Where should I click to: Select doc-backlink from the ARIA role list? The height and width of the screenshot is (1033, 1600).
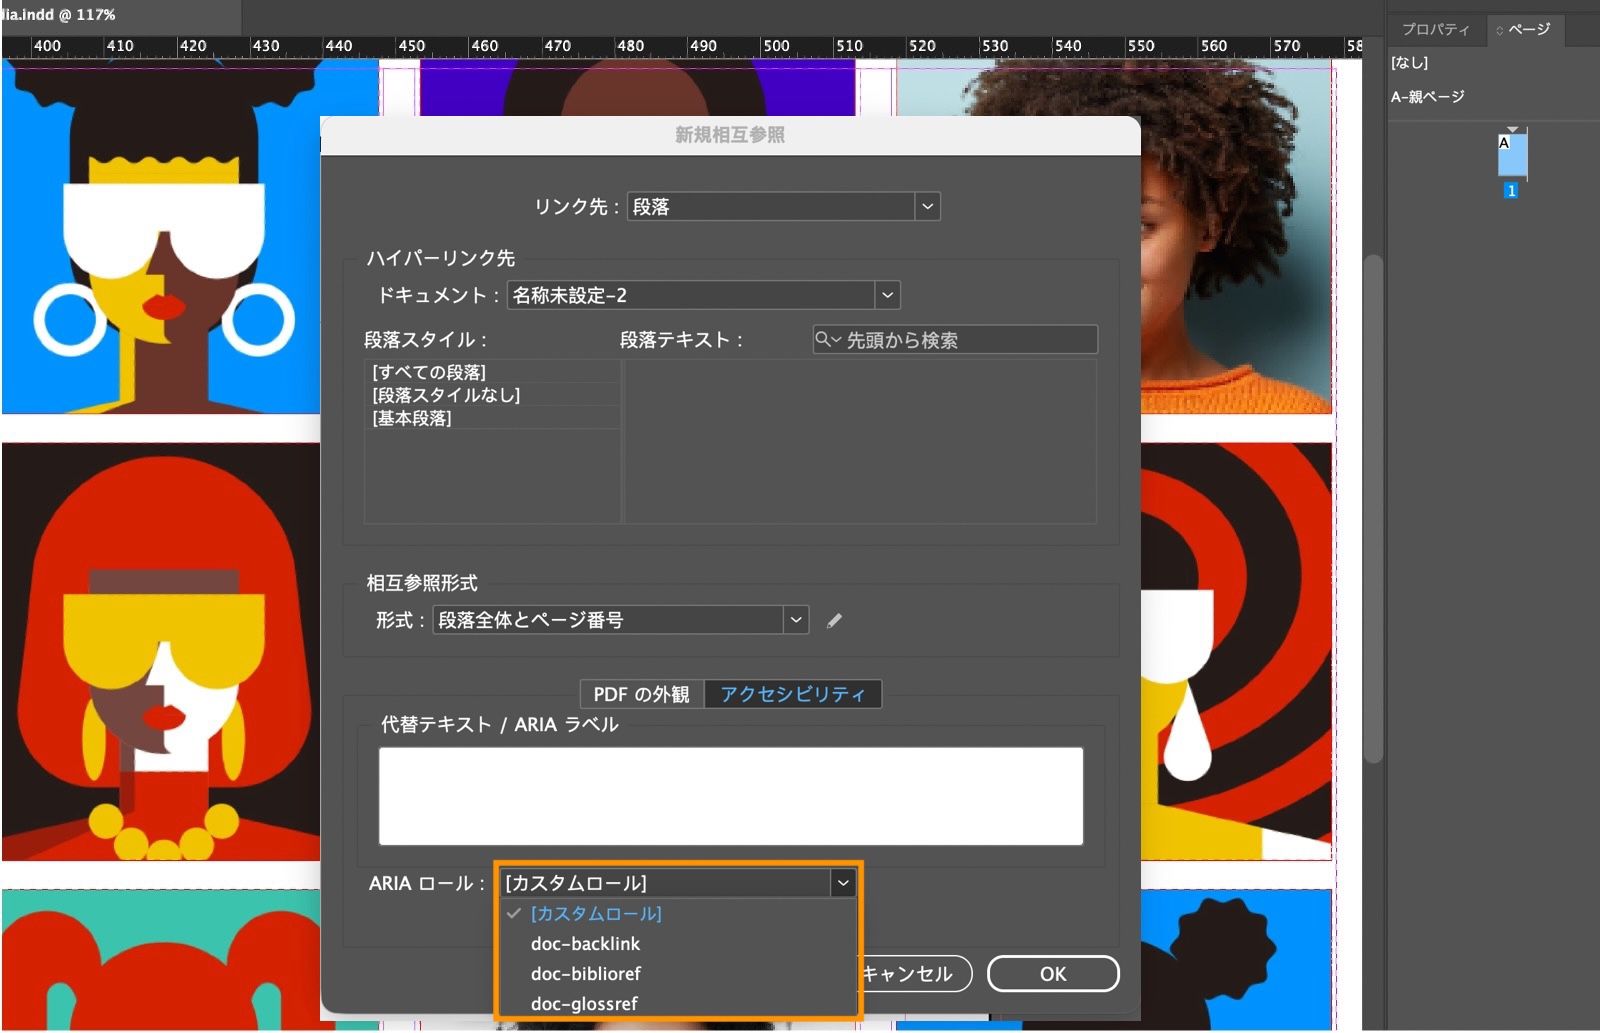pos(586,943)
